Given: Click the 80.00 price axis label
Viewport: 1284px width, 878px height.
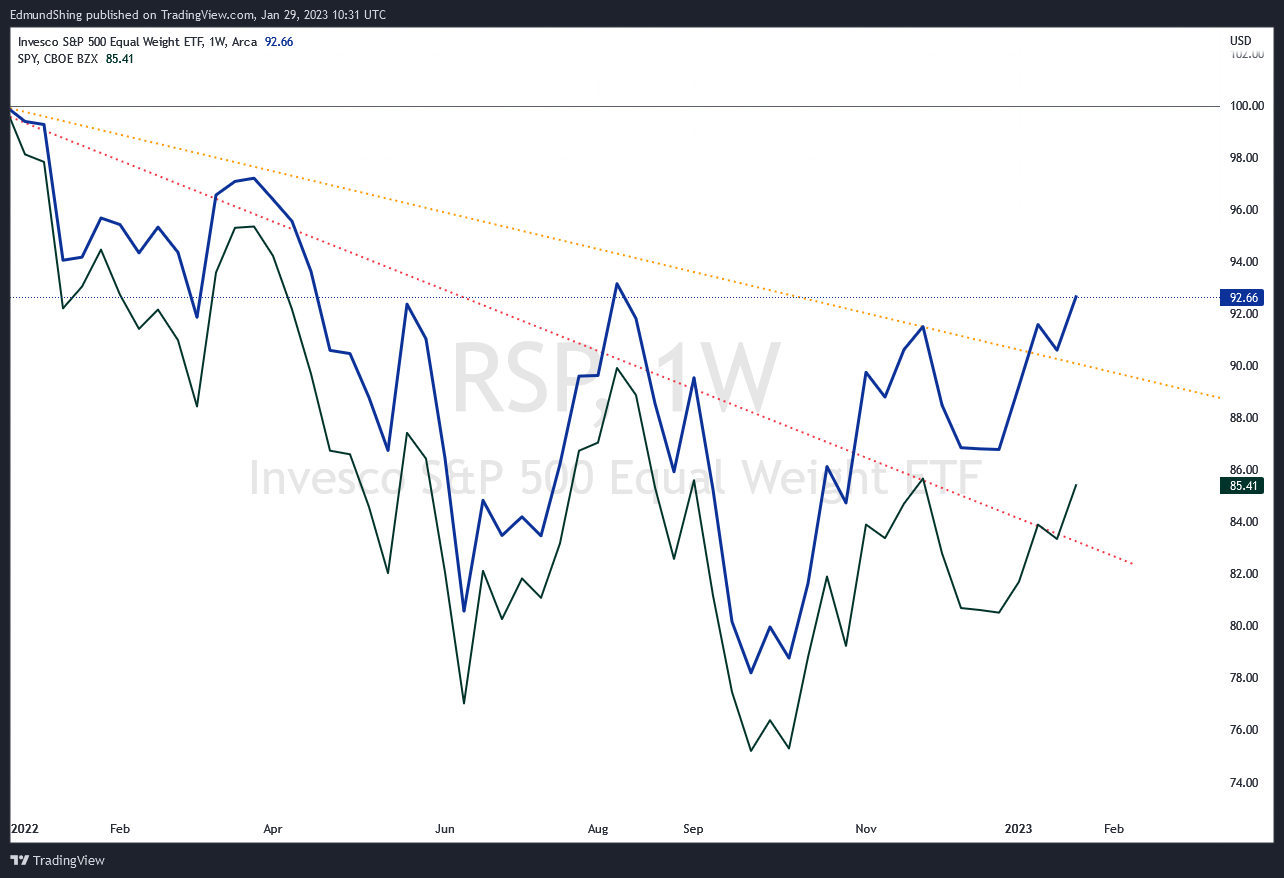Looking at the screenshot, I should click(1245, 626).
